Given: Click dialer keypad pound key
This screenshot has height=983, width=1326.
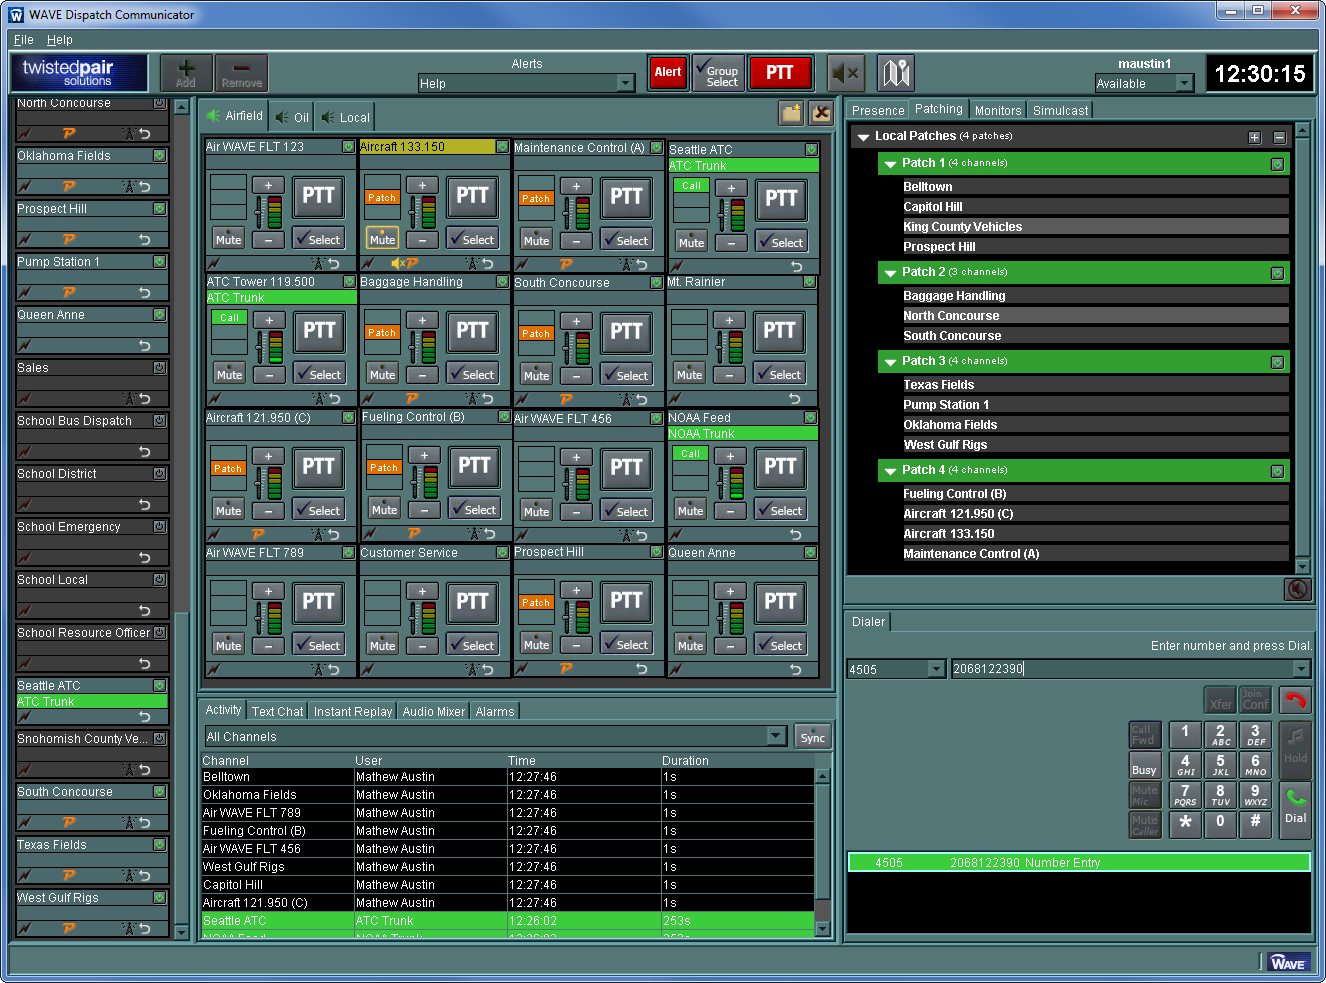Looking at the screenshot, I should [1256, 824].
